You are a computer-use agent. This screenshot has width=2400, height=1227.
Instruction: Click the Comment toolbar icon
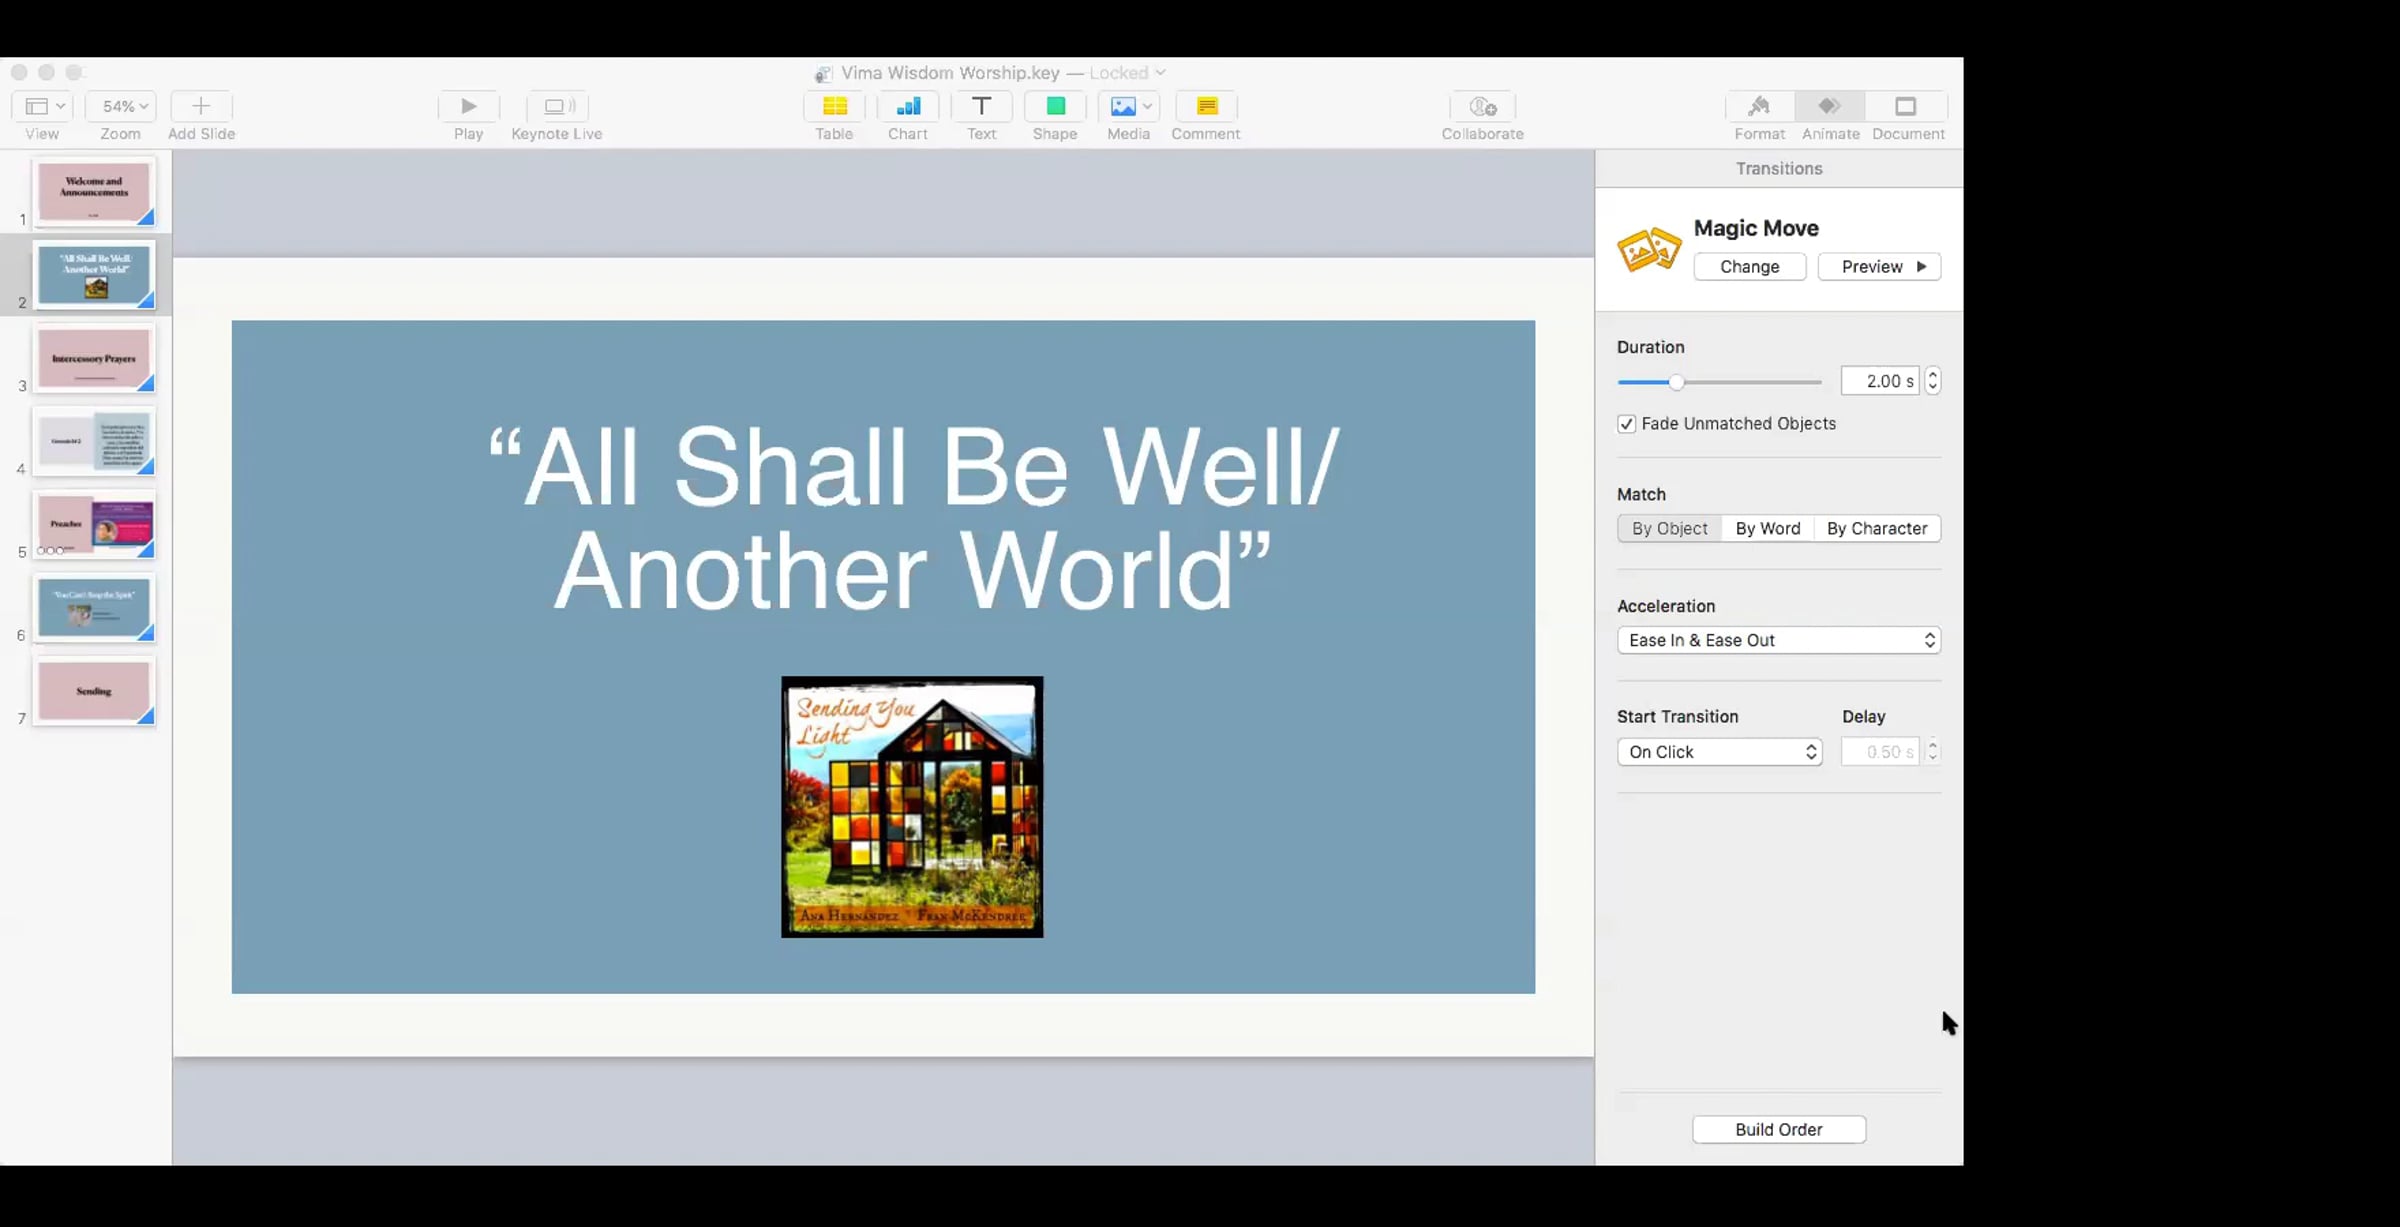1206,107
